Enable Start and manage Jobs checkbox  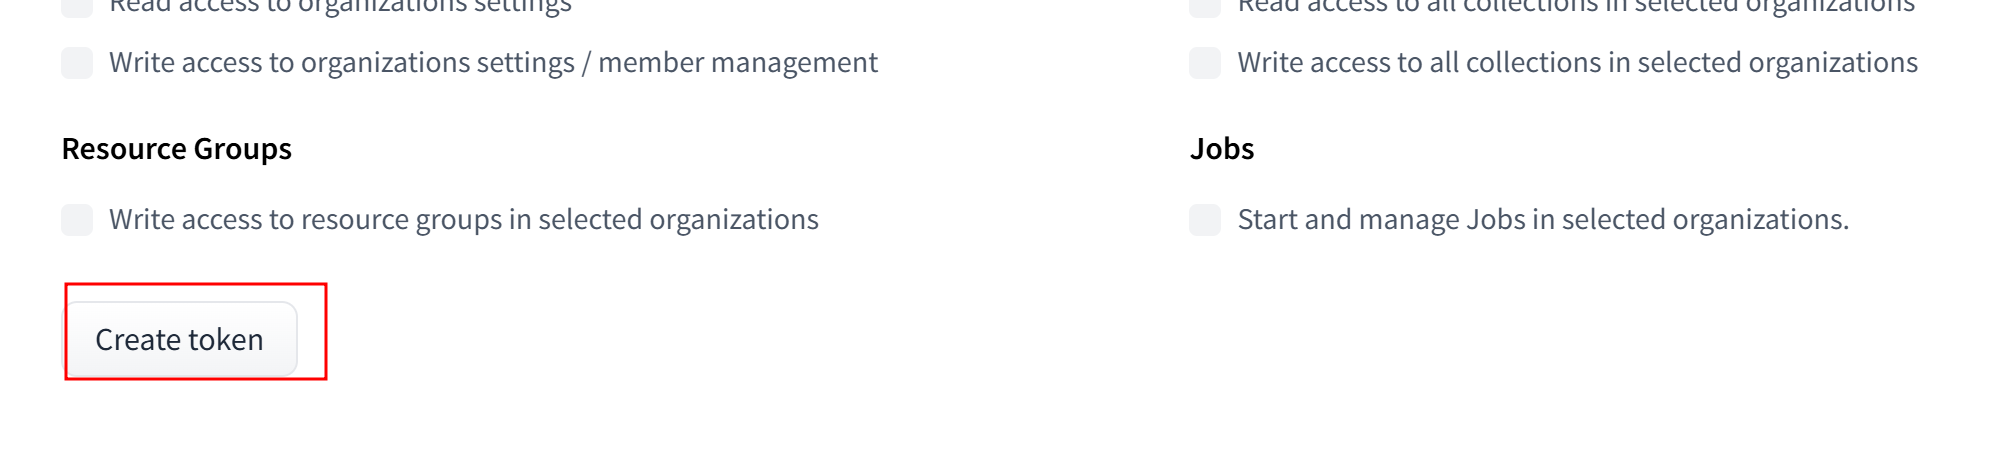click(1205, 220)
